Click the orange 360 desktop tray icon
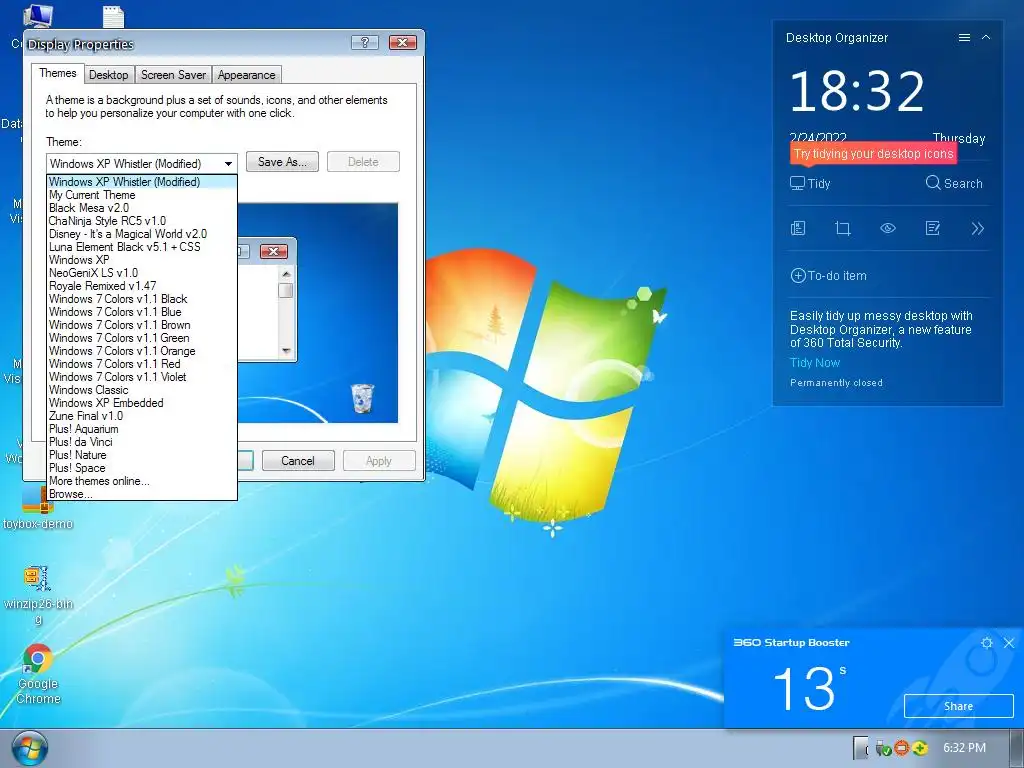1024x768 pixels. coord(902,748)
